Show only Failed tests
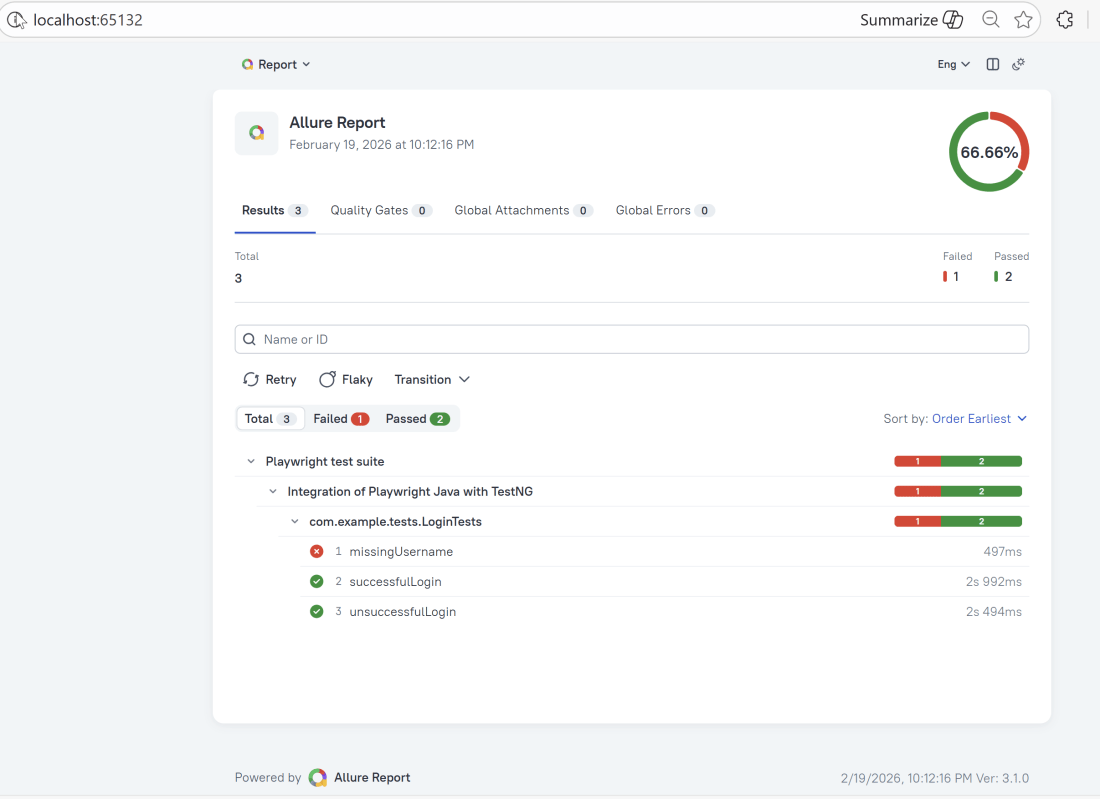Screen dimensions: 1100x799 pos(341,419)
